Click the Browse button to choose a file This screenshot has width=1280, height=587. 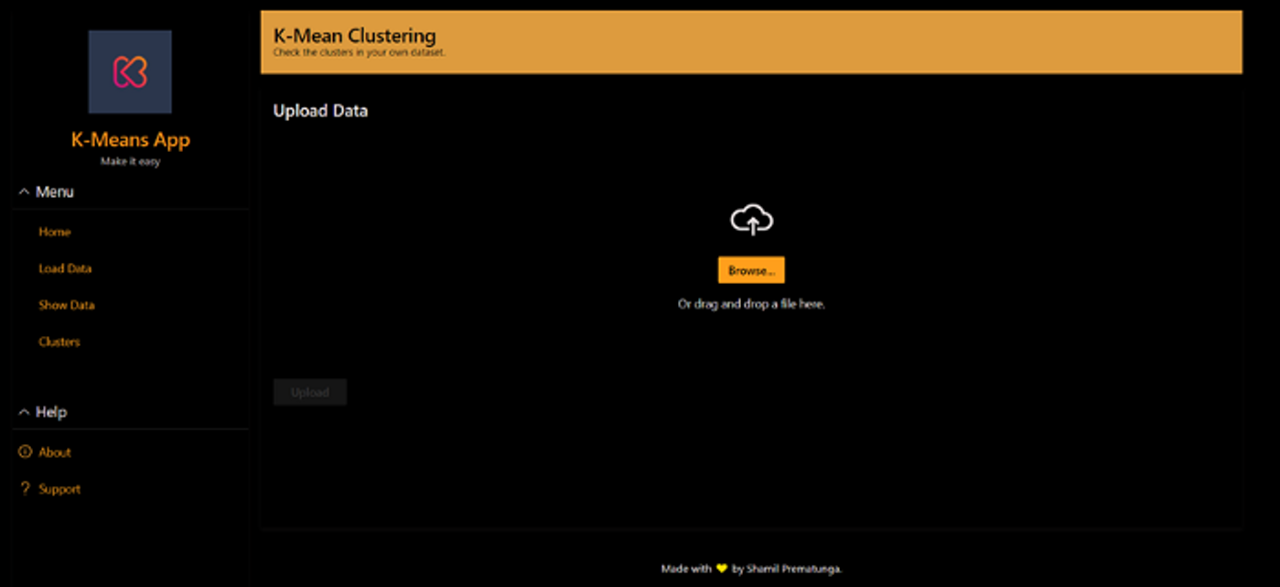(x=751, y=269)
